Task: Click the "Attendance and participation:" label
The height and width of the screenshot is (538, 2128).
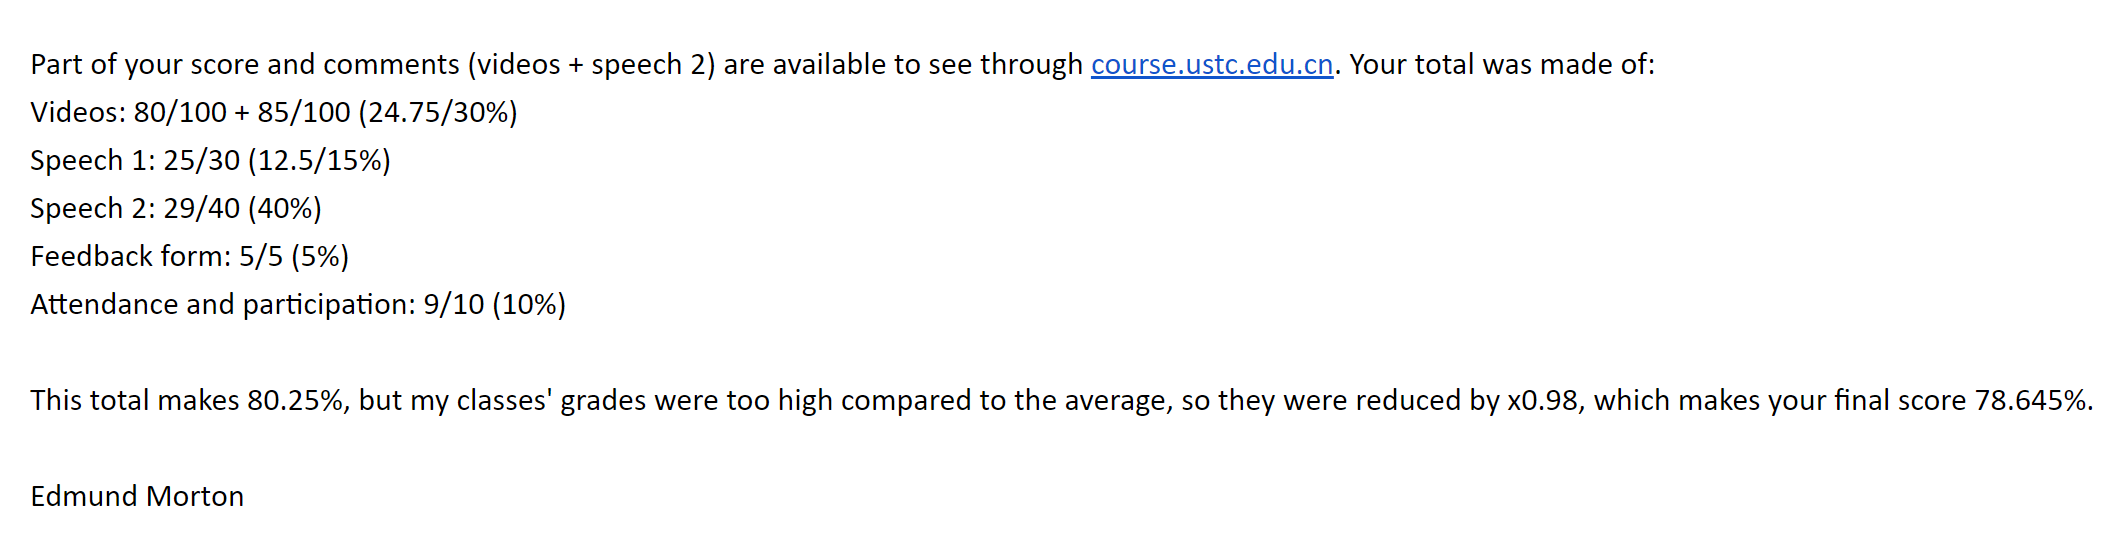Action: click(x=222, y=305)
